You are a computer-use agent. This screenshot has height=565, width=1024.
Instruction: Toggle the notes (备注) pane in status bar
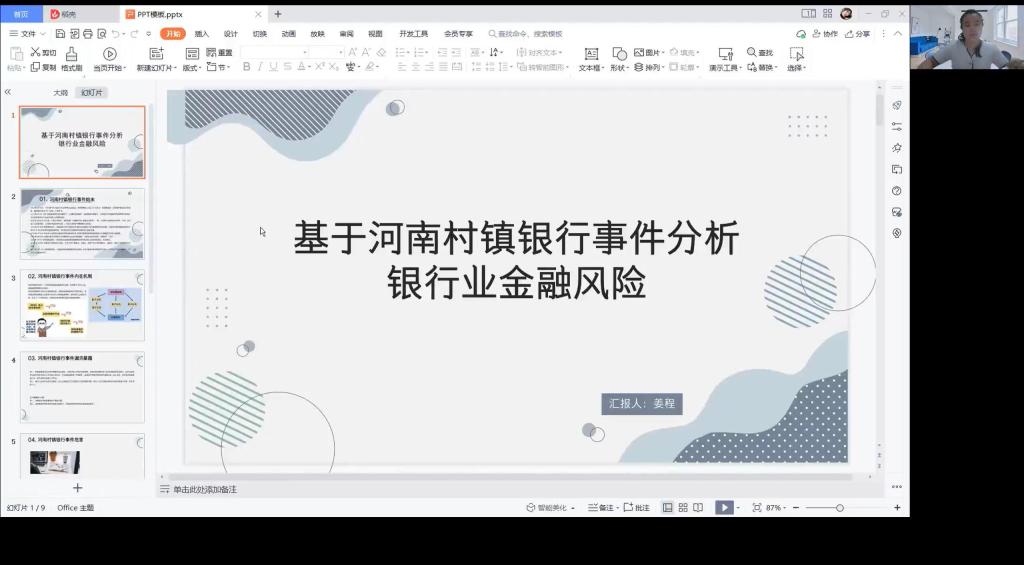click(601, 508)
